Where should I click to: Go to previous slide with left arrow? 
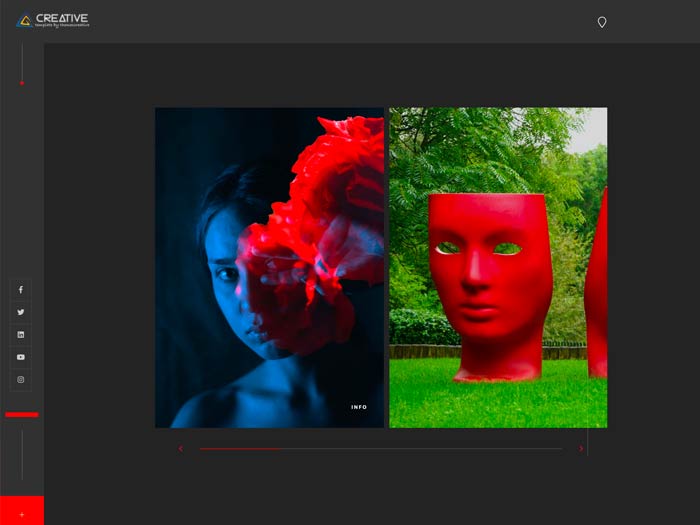tap(181, 449)
